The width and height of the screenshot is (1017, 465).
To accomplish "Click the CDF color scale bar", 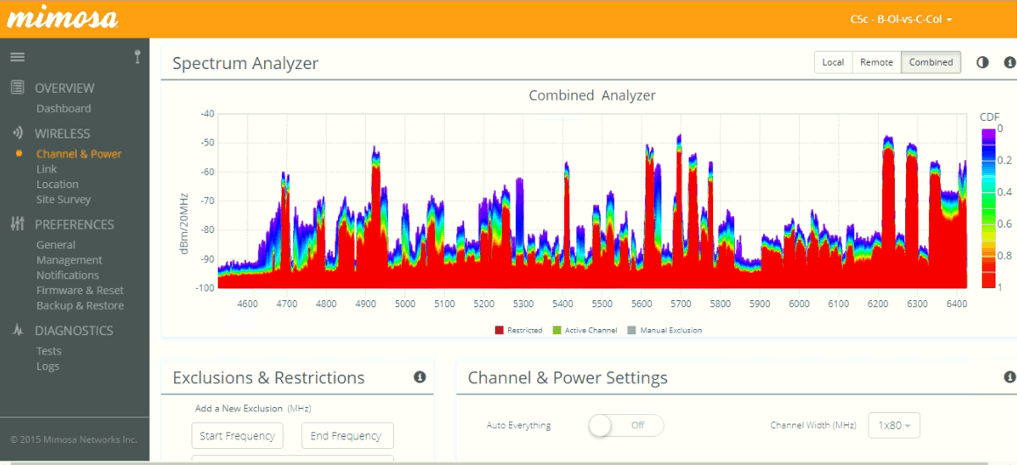I will pos(989,208).
